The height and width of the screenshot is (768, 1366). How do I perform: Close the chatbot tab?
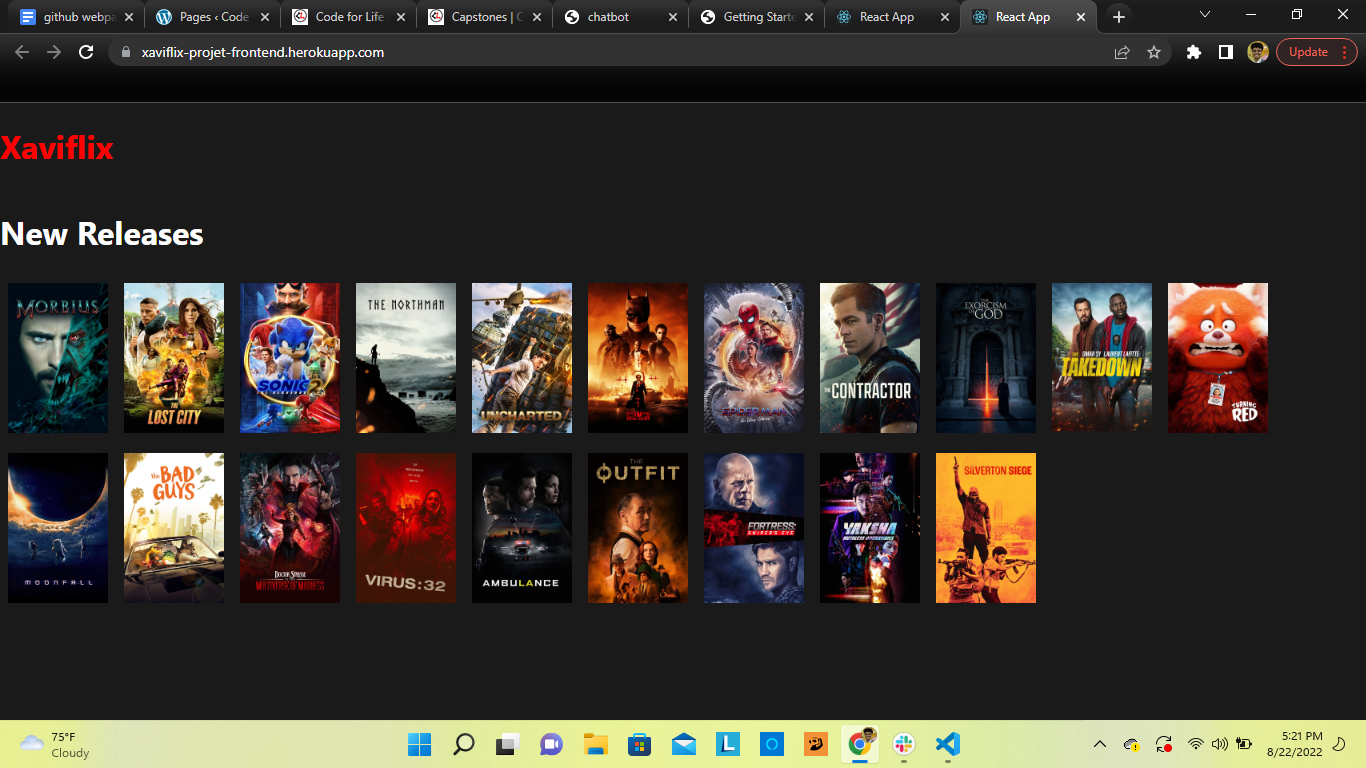click(673, 17)
